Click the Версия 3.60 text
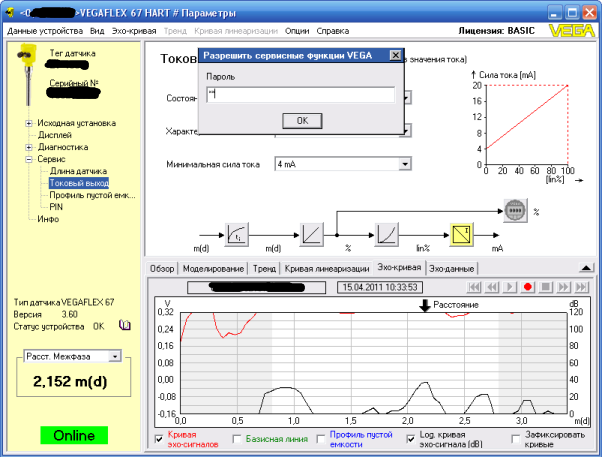602x457 pixels. [x=45, y=315]
